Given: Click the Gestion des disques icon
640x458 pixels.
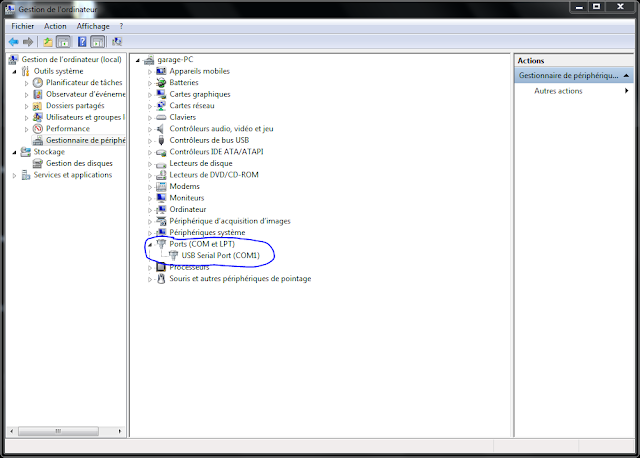Looking at the screenshot, I should coord(38,163).
